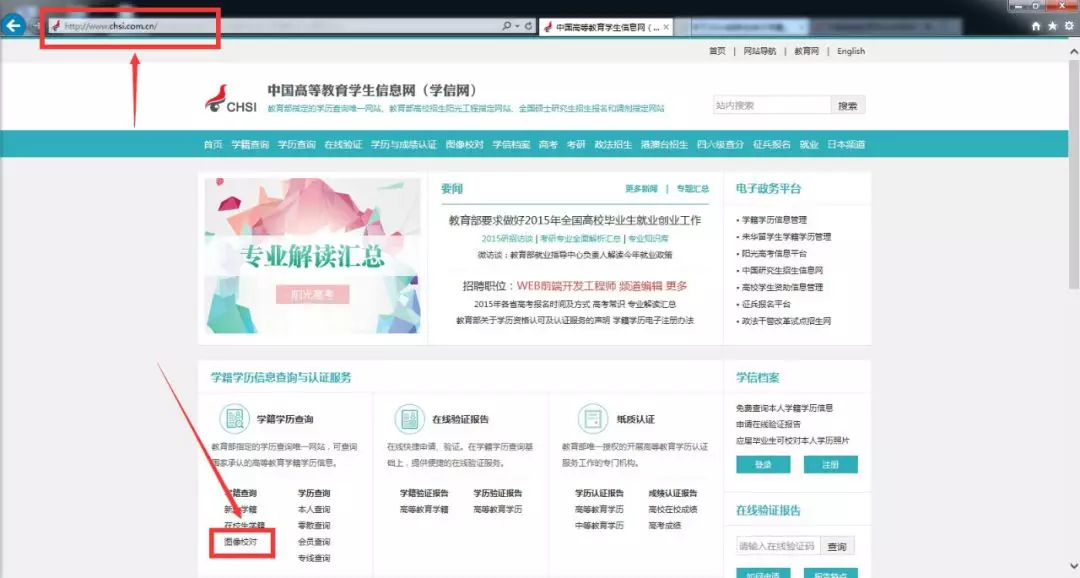Click the browser favorites star icon

(x=1052, y=26)
